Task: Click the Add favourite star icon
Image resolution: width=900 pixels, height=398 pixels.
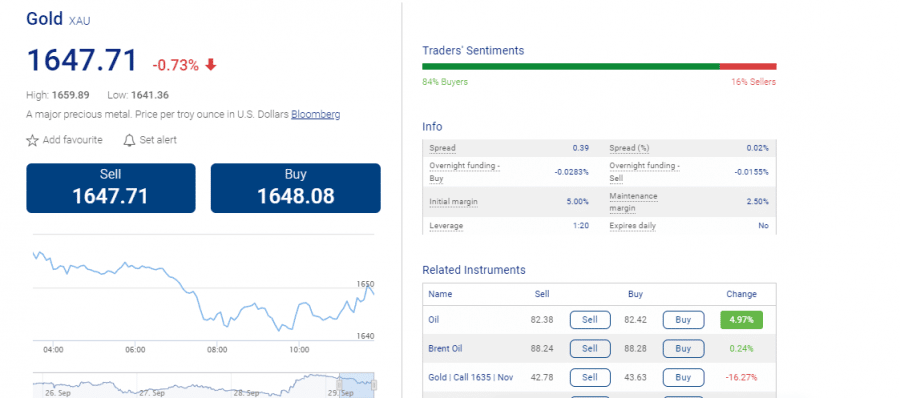Action: tap(32, 140)
